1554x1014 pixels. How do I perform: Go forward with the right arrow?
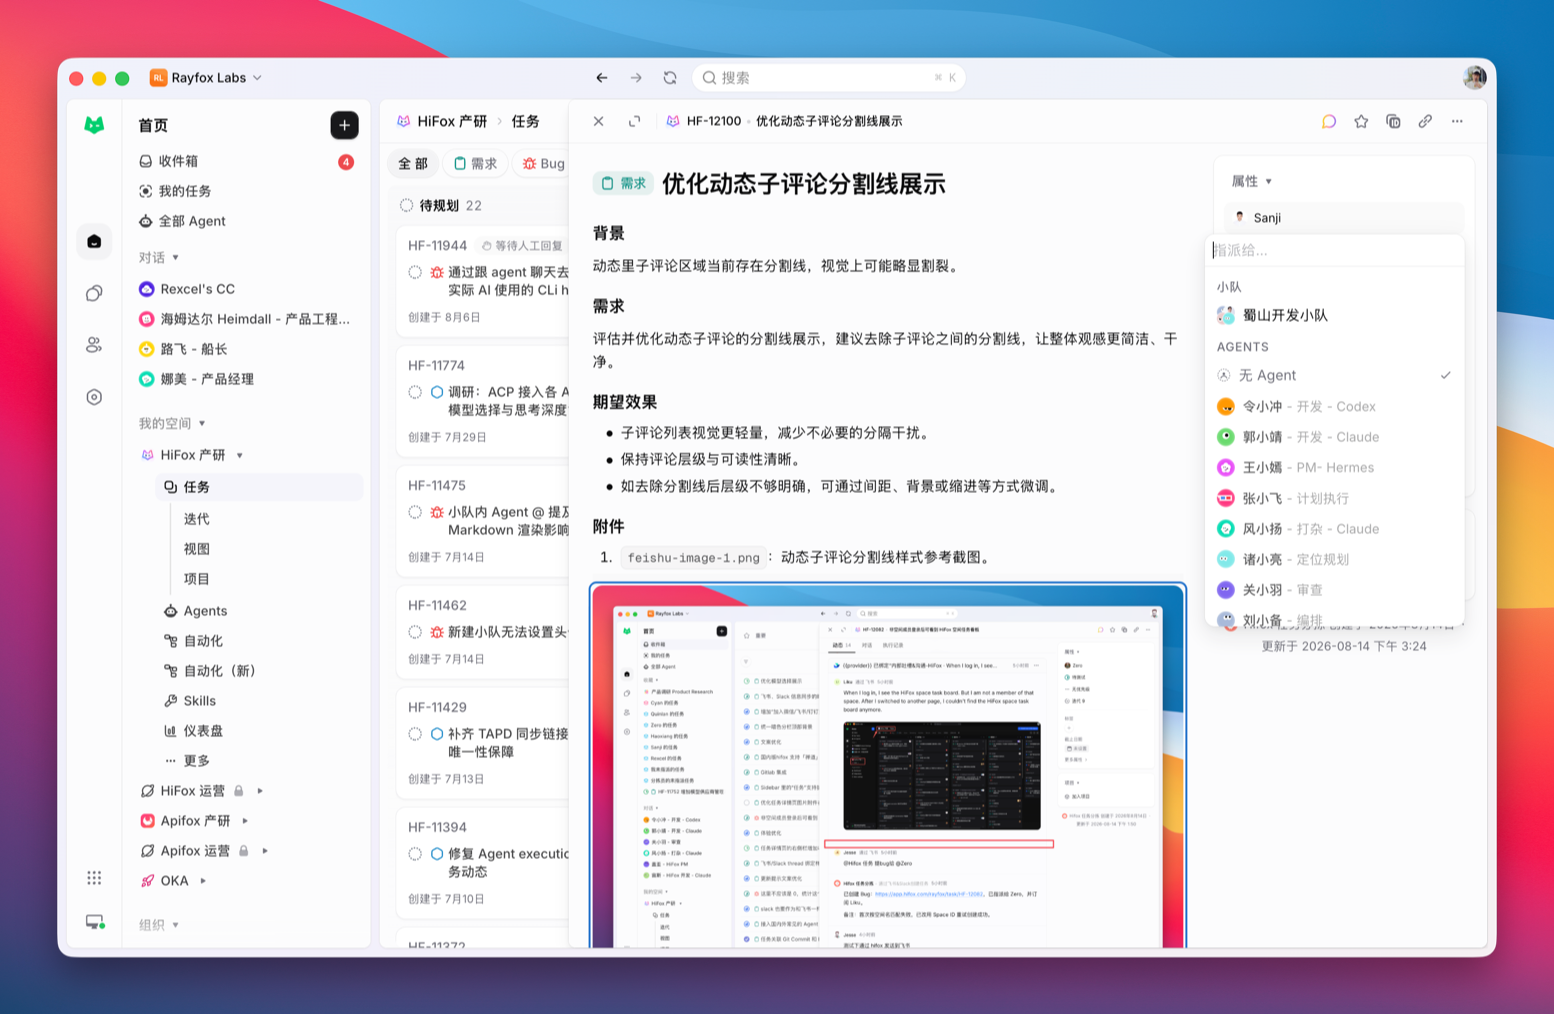636,77
